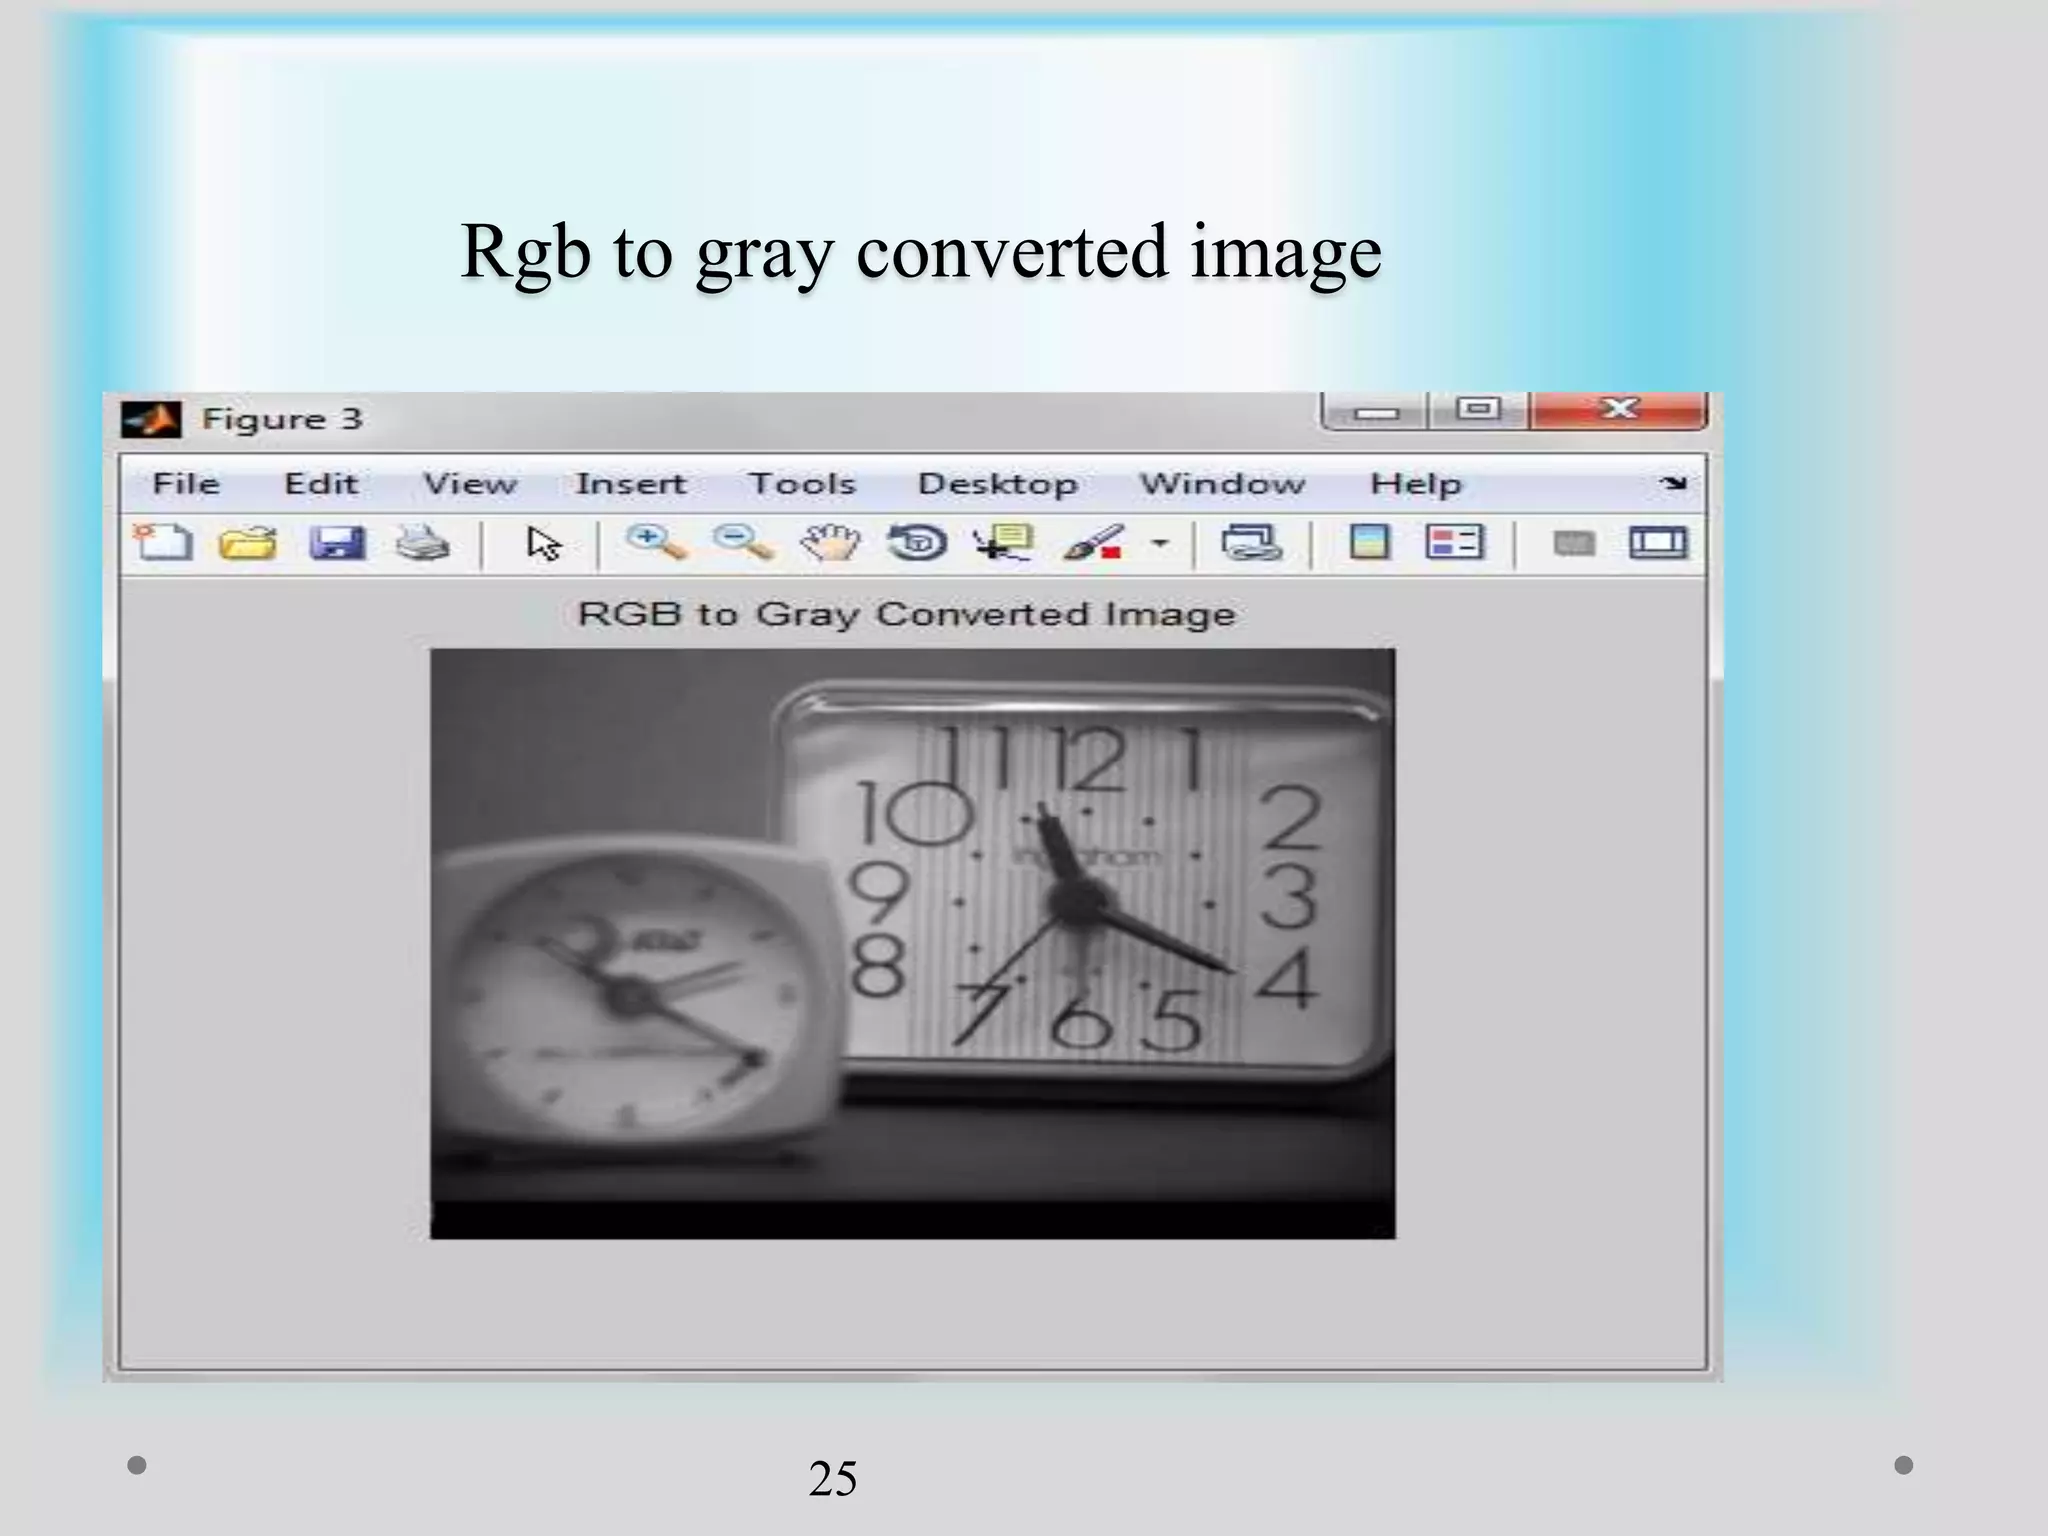This screenshot has width=2048, height=1536.
Task: Open the Desktop menu
Action: (x=998, y=485)
